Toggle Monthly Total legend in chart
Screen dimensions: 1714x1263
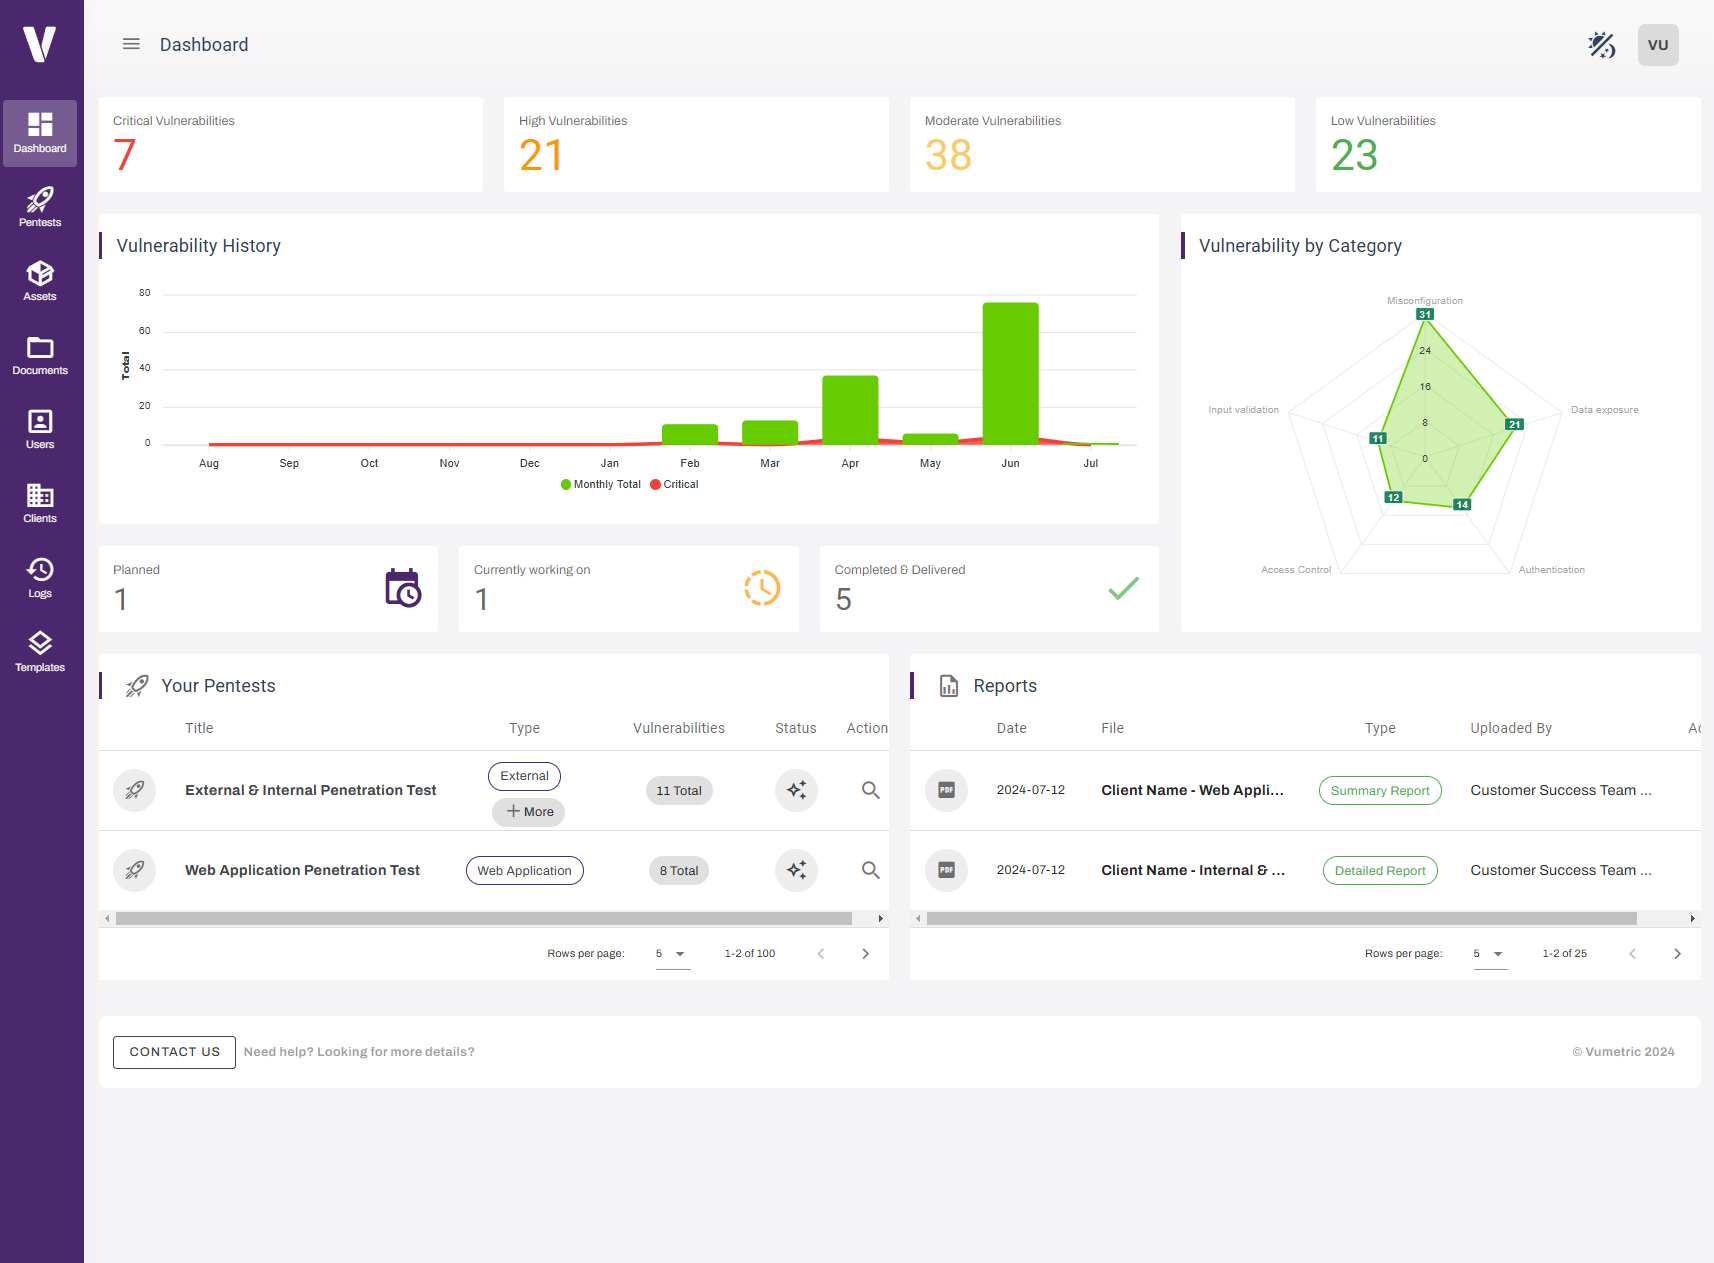[x=601, y=484]
